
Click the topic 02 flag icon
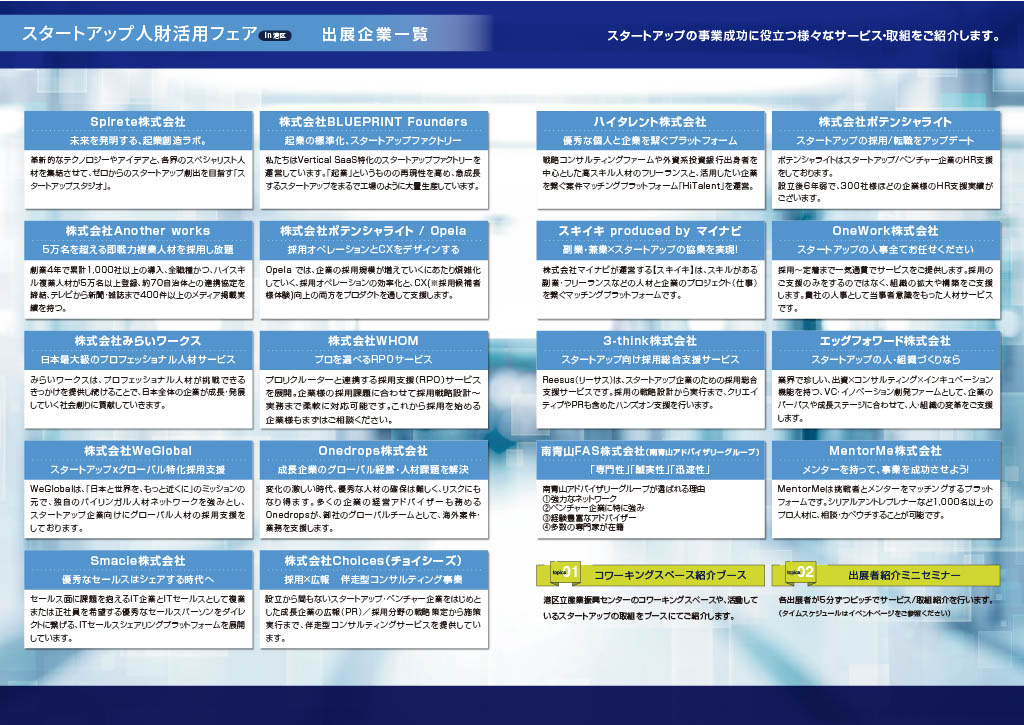pyautogui.click(x=796, y=572)
